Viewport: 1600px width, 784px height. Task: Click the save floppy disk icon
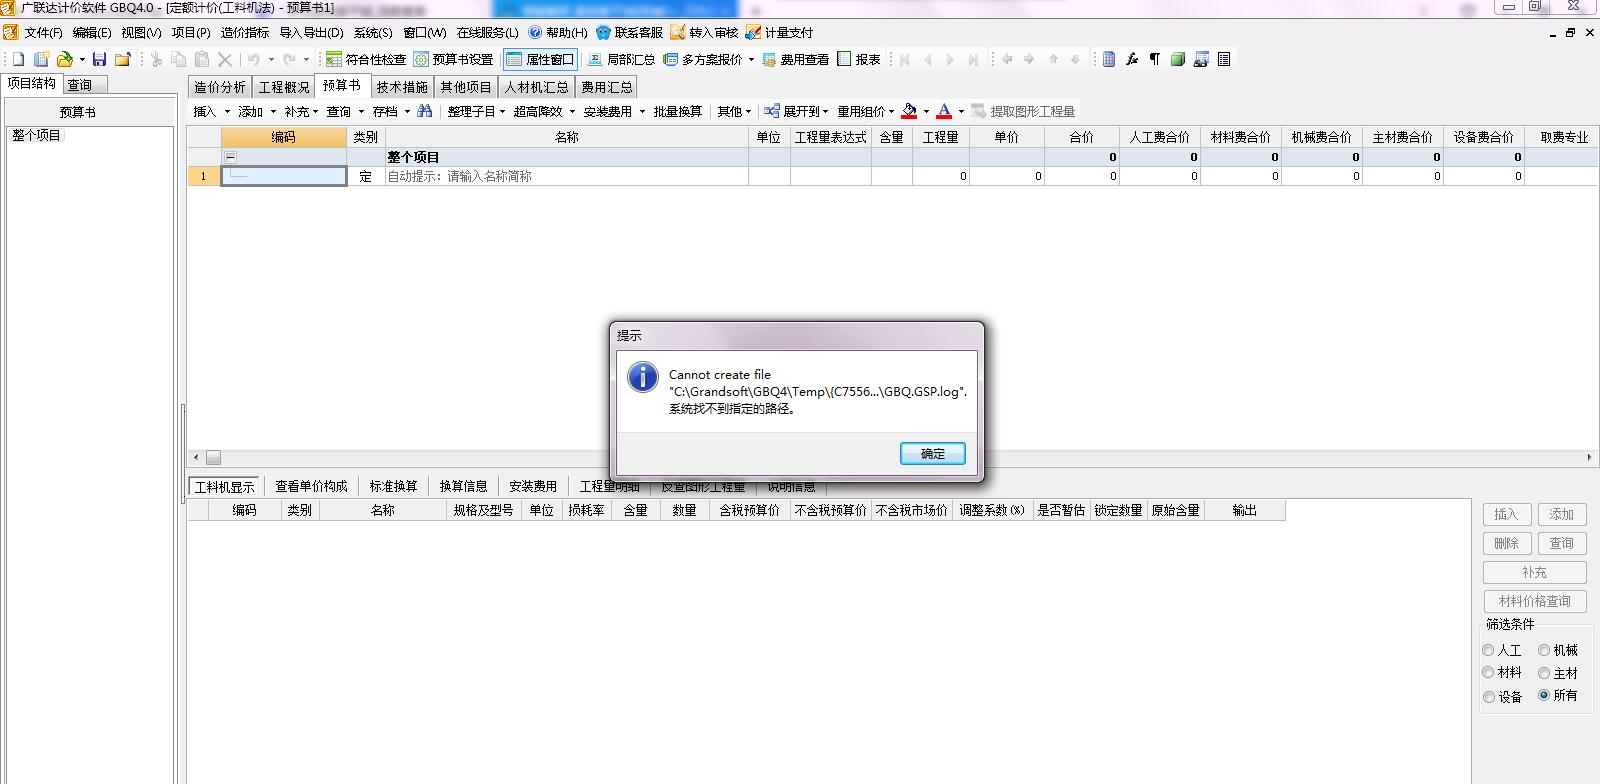point(99,60)
